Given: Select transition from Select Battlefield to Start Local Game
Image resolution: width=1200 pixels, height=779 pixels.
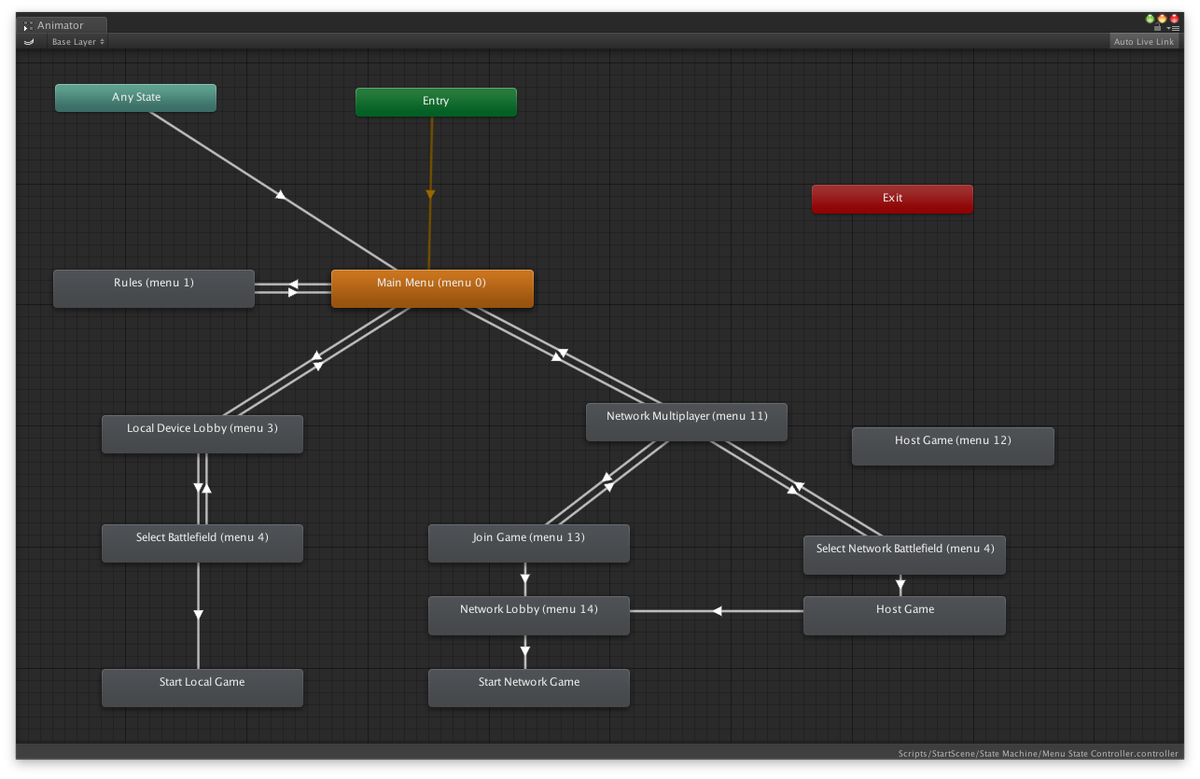Looking at the screenshot, I should (x=198, y=615).
